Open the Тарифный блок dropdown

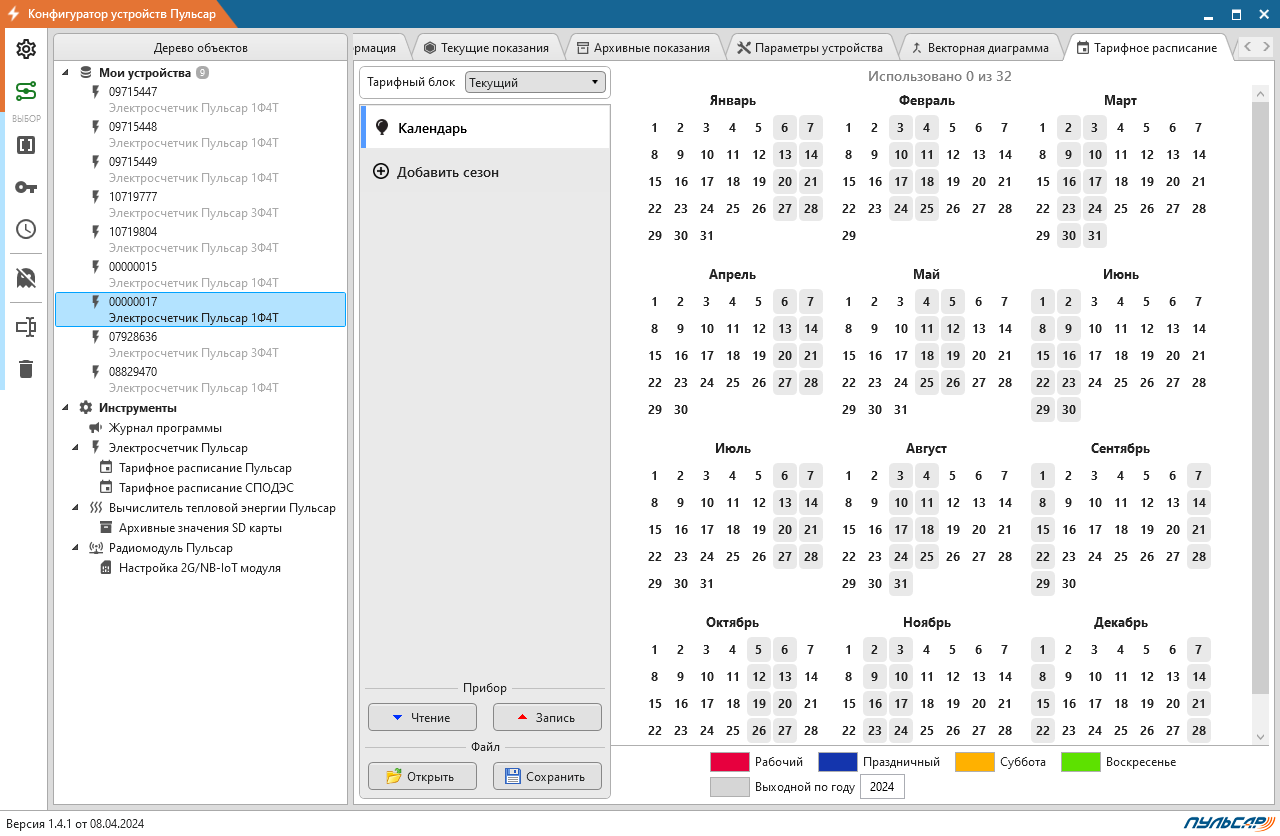pyautogui.click(x=536, y=82)
